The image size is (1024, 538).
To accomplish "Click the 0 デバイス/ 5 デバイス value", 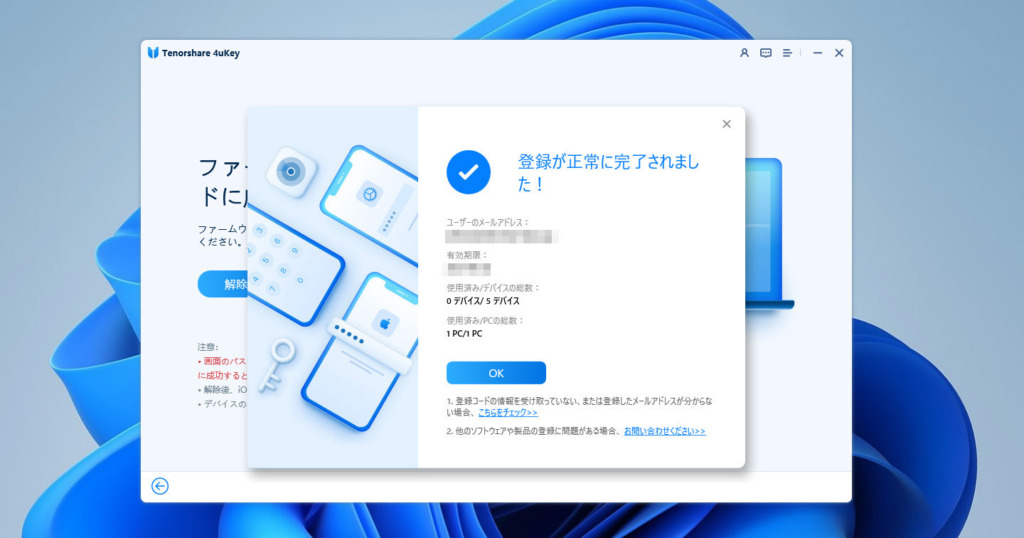I will pyautogui.click(x=483, y=301).
